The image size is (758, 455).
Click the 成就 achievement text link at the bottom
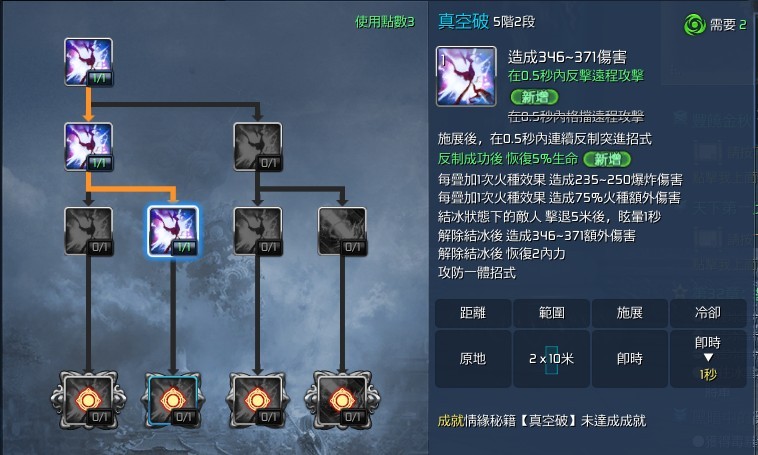click(x=451, y=421)
